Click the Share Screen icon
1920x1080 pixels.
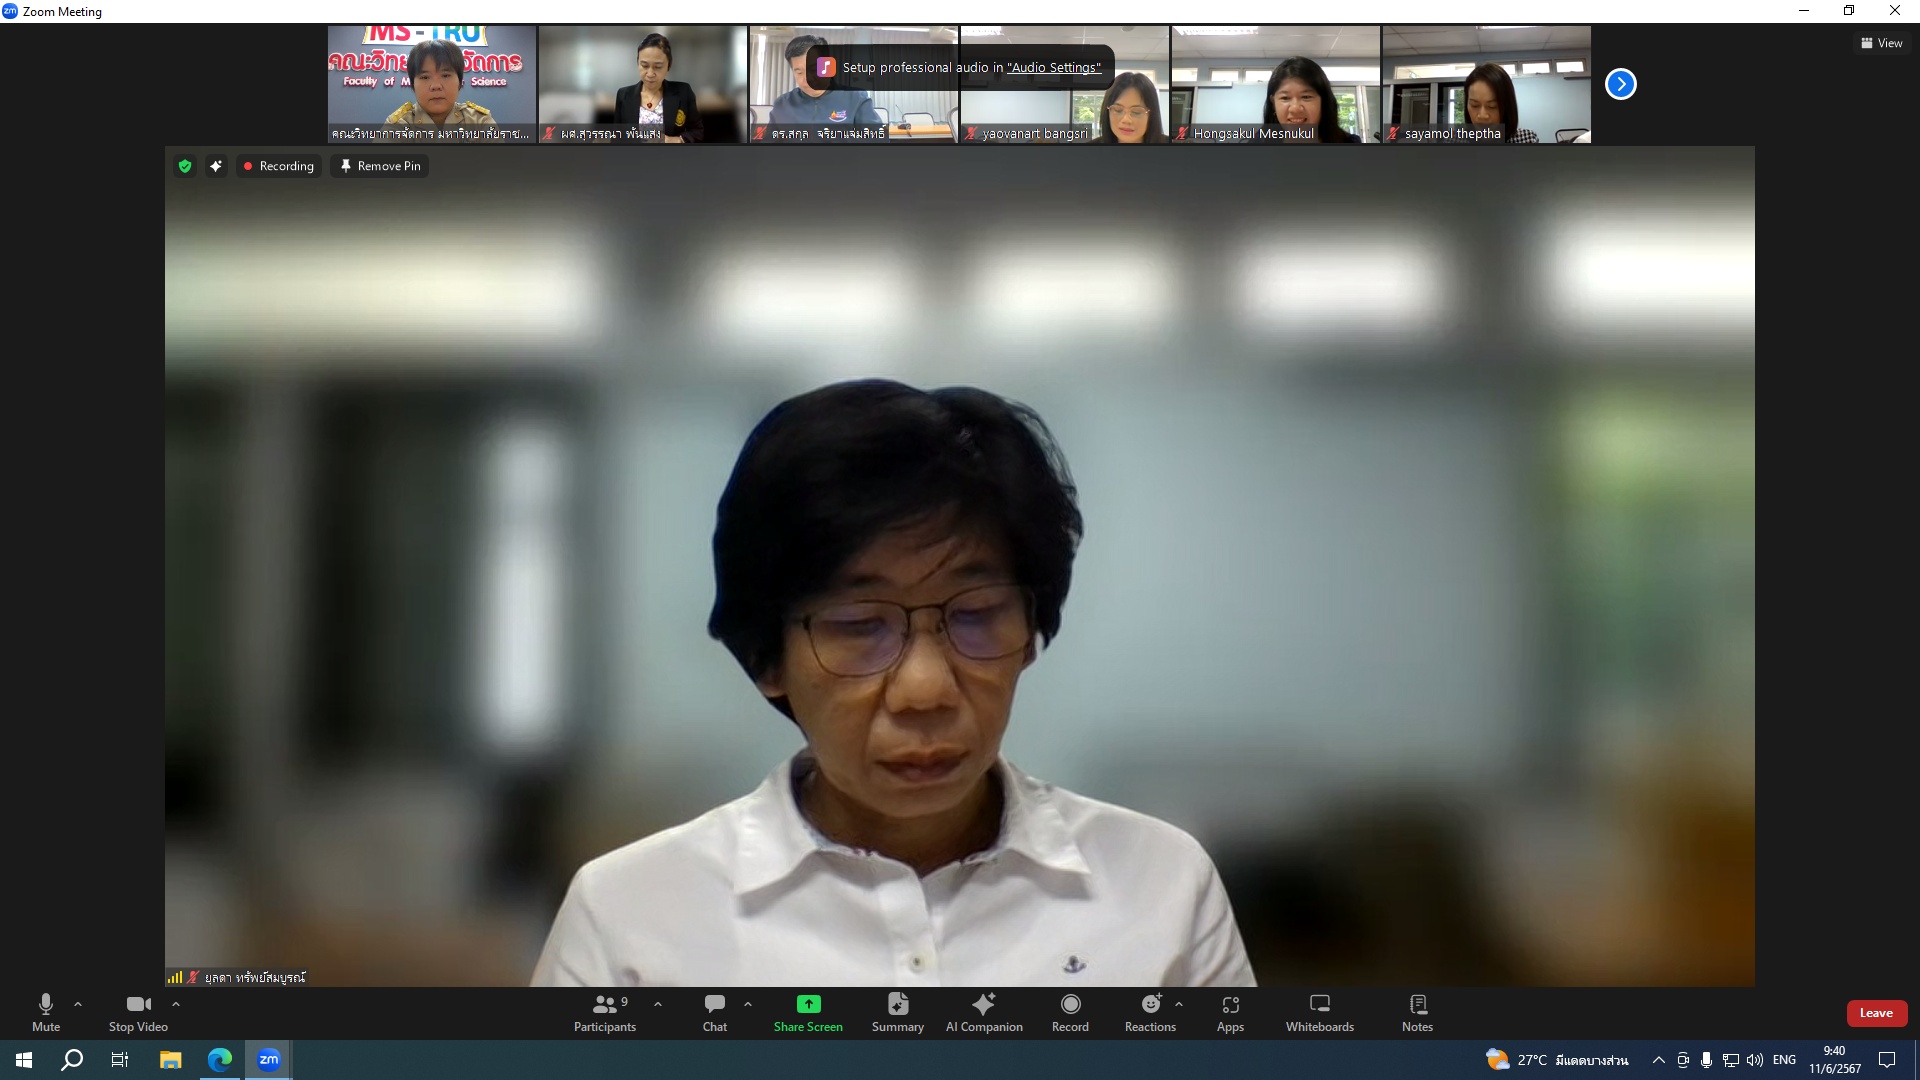coord(808,1004)
